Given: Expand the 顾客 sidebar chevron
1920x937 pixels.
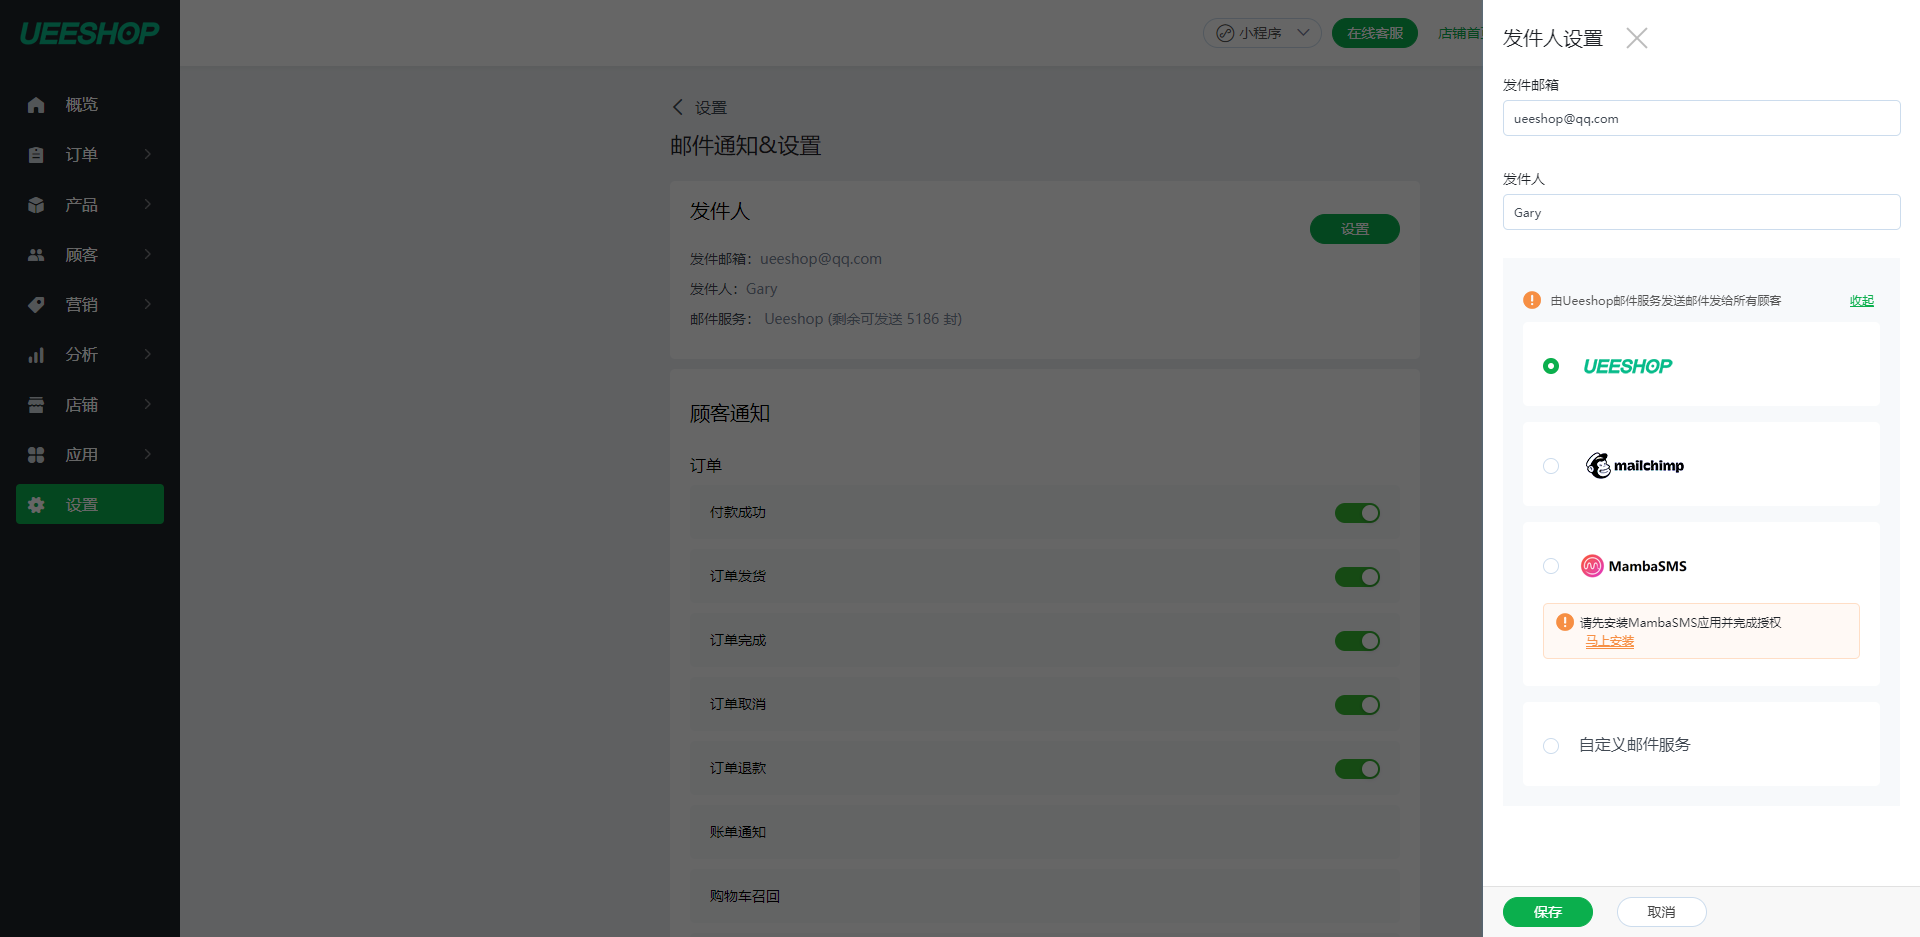Looking at the screenshot, I should click(x=148, y=254).
